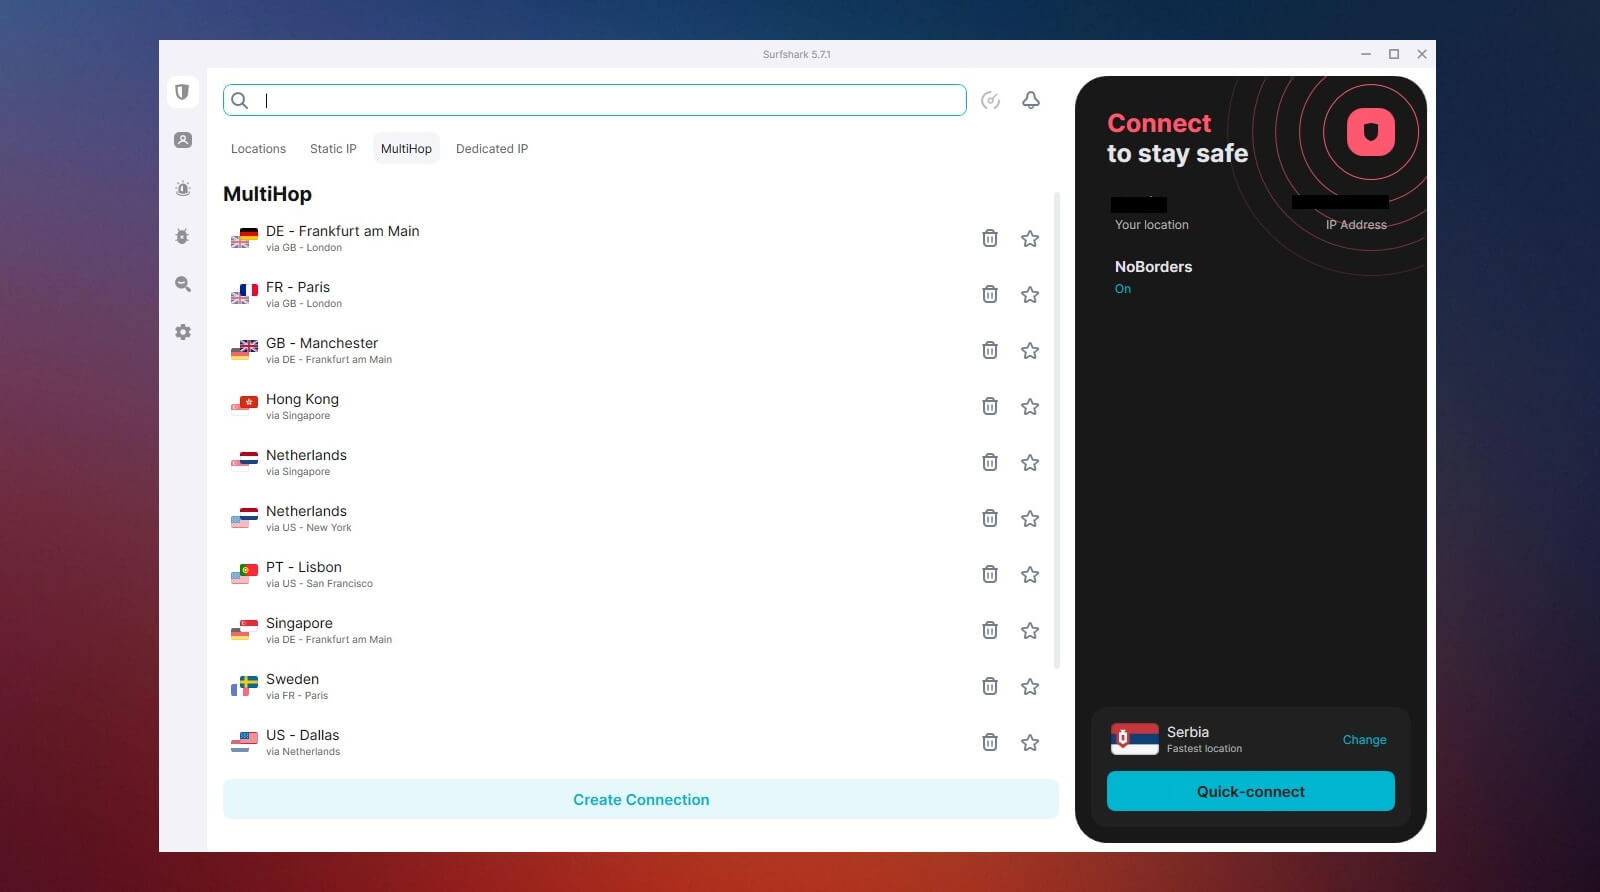Toggle favorite for PT - Lisbon connection
The width and height of the screenshot is (1600, 892).
[1029, 574]
